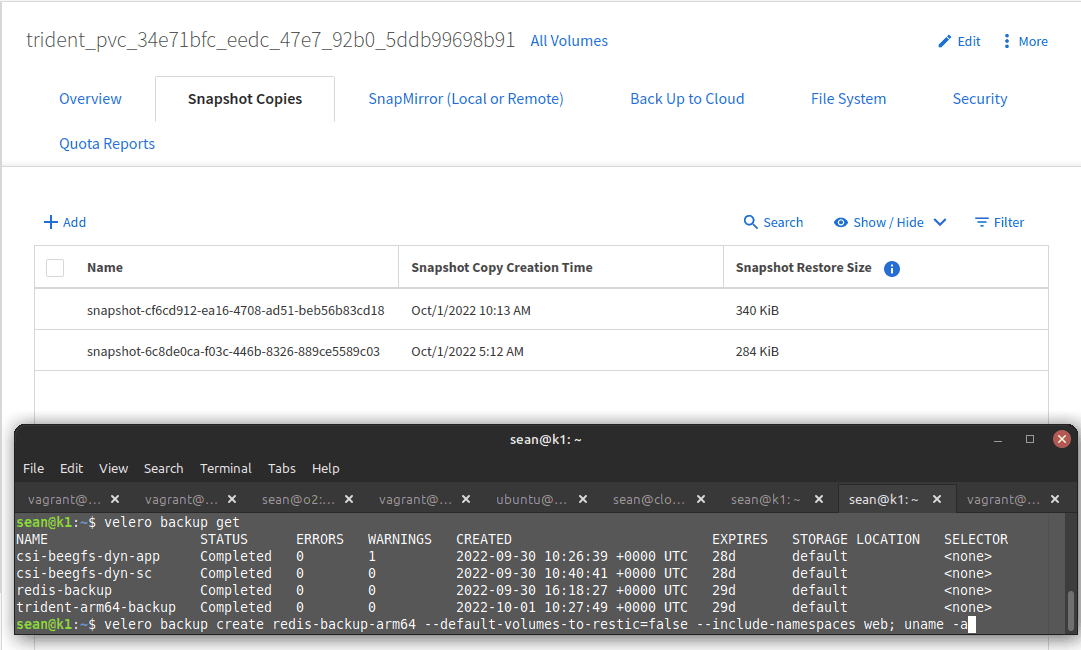Close the active sean@k1 terminal tab
Screen dimensions: 1081x650
pyautogui.click(x=937, y=499)
